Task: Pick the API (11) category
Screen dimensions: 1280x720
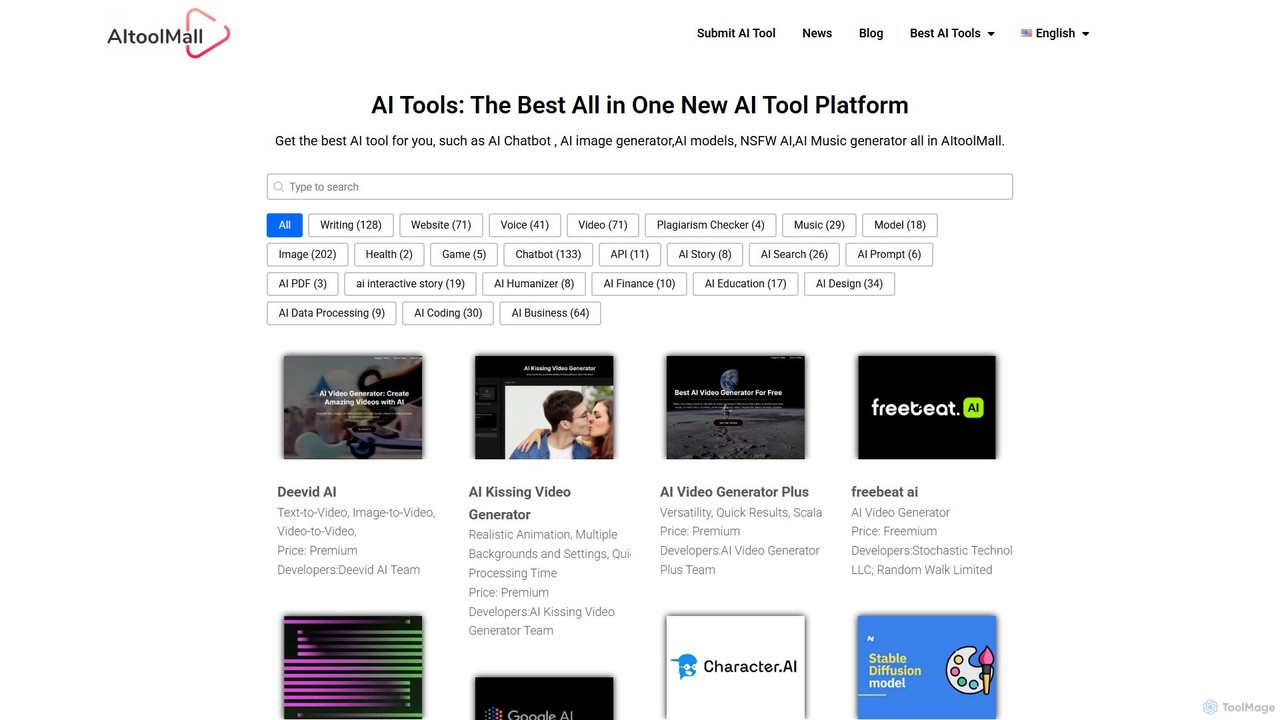Action: pyautogui.click(x=630, y=254)
